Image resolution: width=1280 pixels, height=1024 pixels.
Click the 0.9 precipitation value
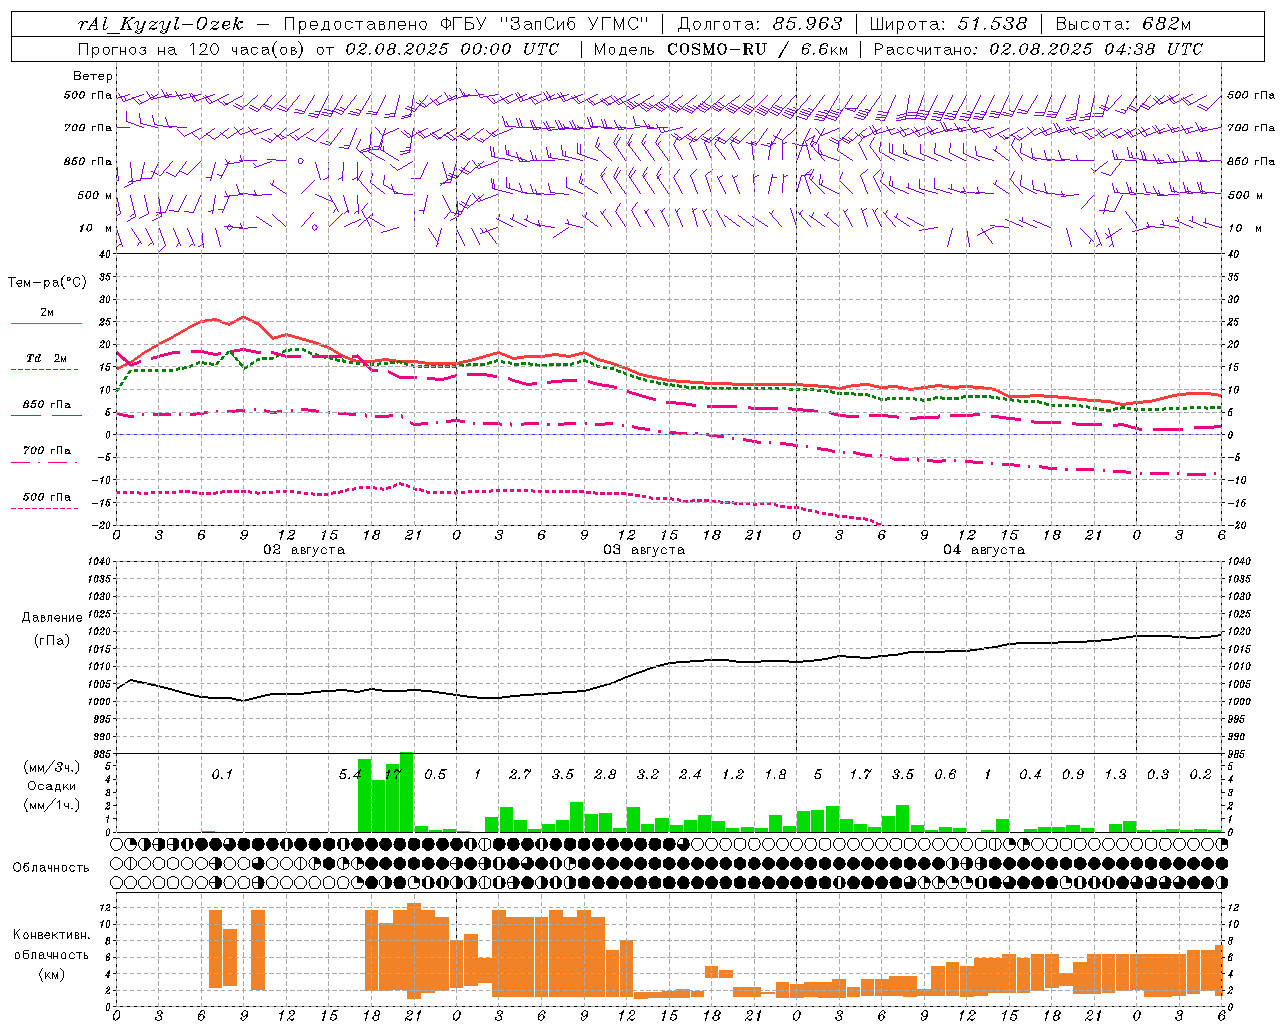(x=1073, y=774)
